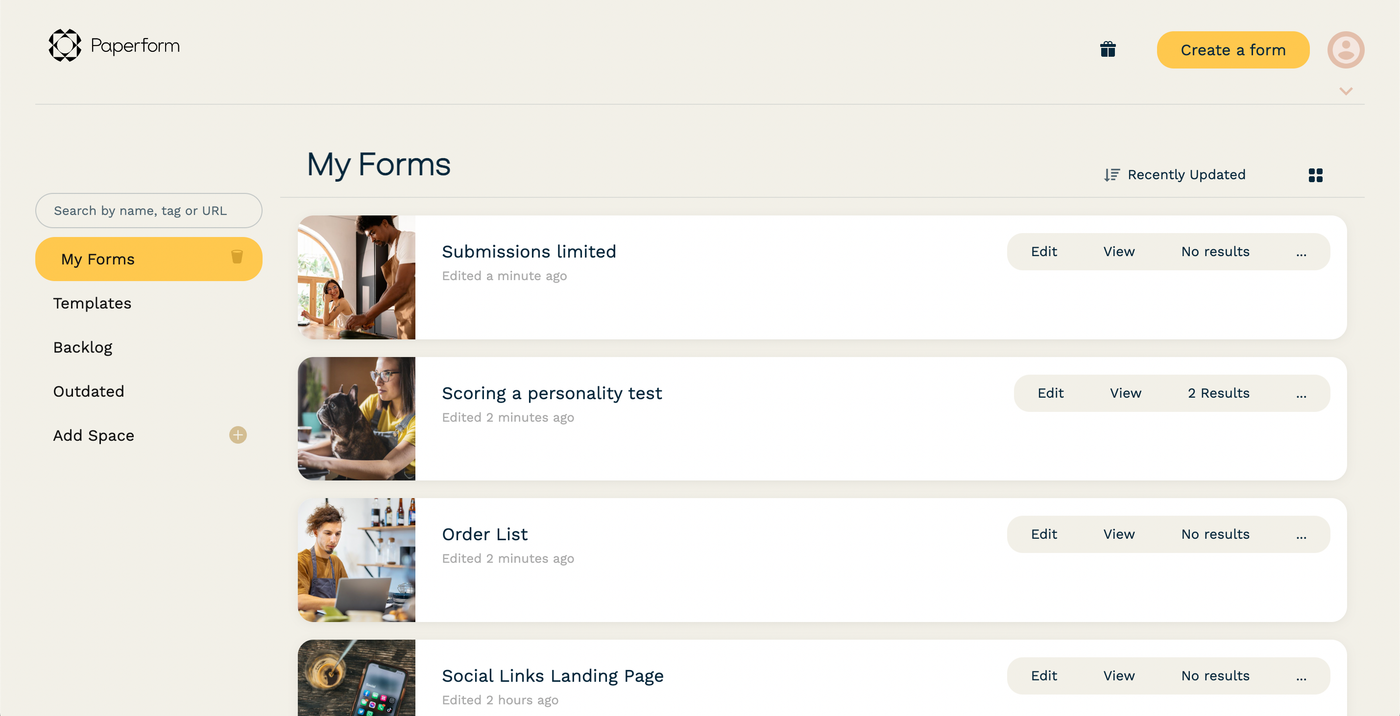Click the Order List form thumbnail
Image resolution: width=1400 pixels, height=716 pixels.
[x=356, y=560]
